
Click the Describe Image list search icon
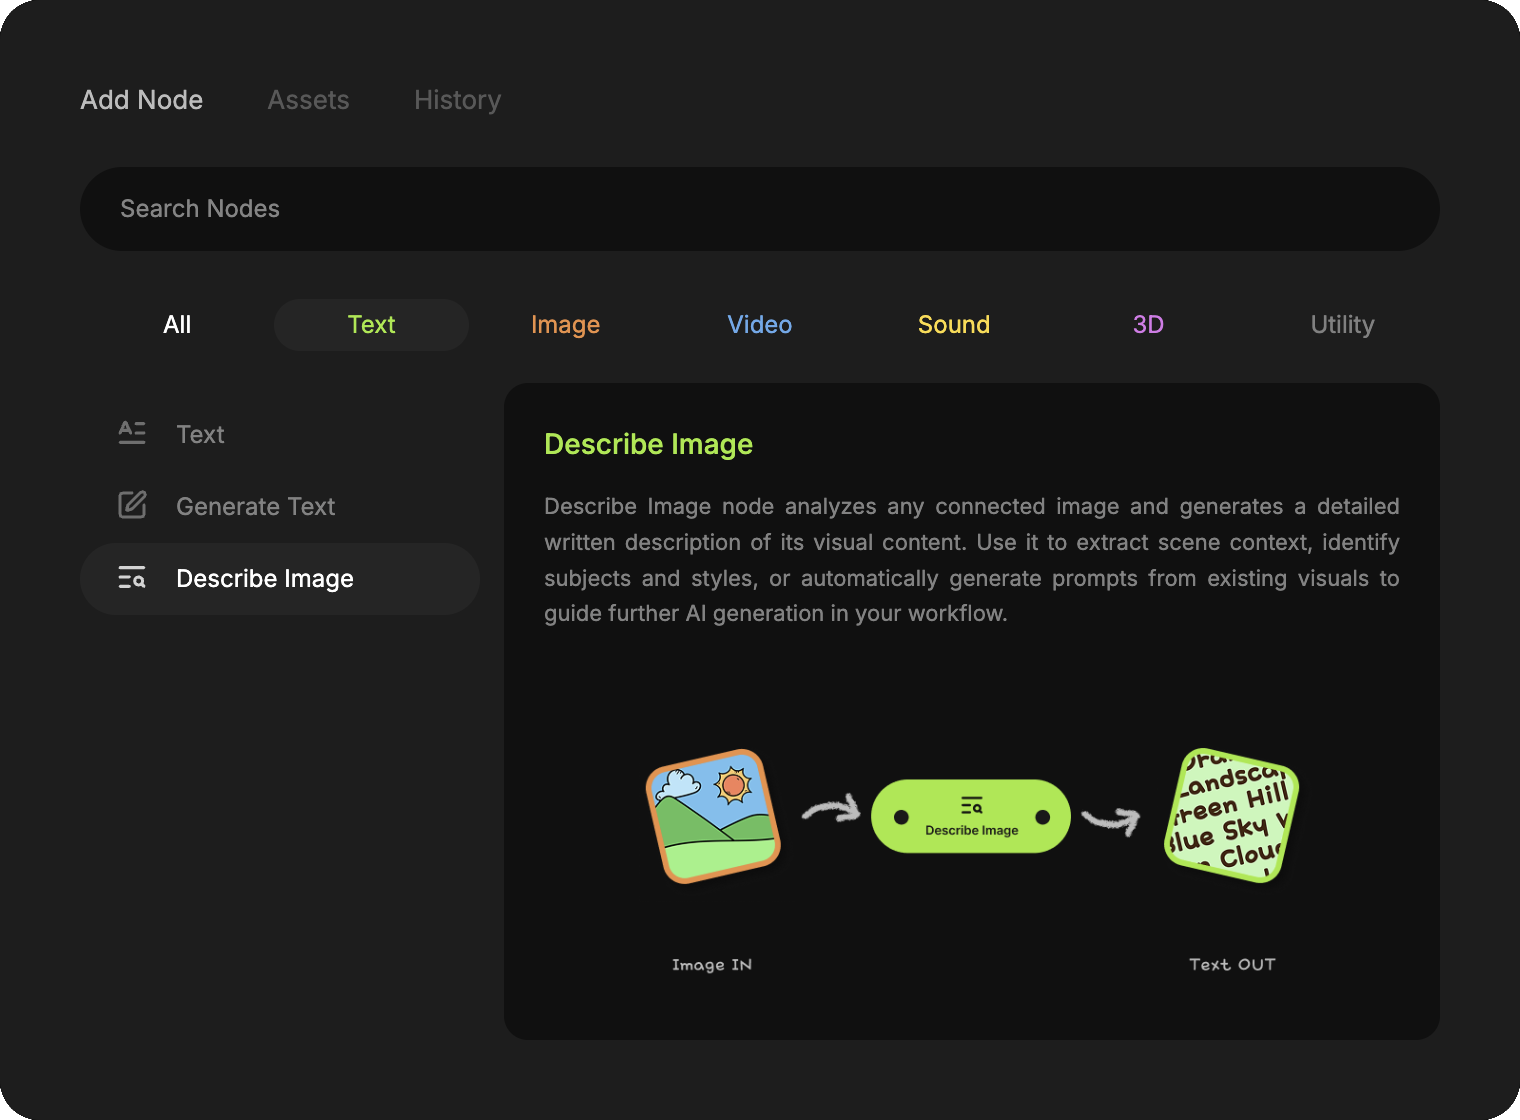click(x=132, y=578)
